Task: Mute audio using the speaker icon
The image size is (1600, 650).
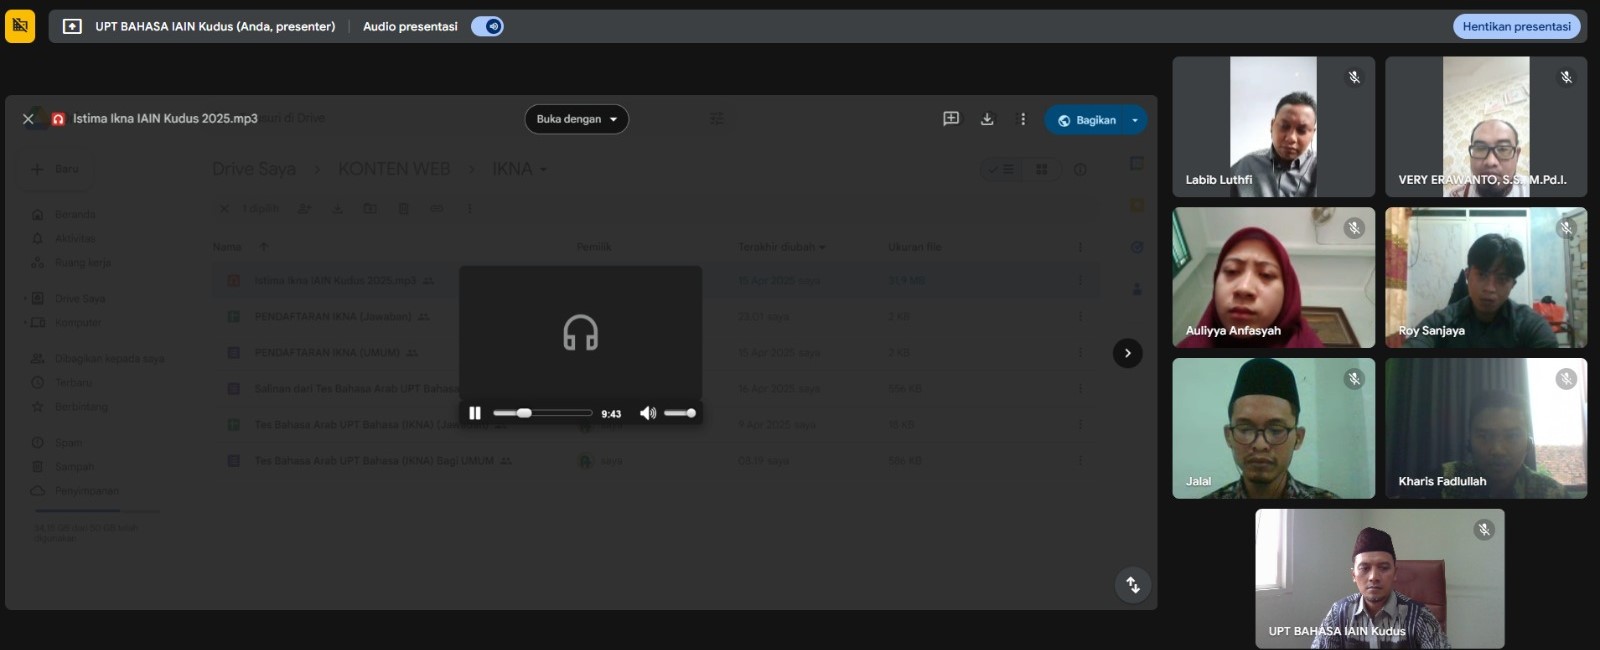Action: tap(648, 413)
